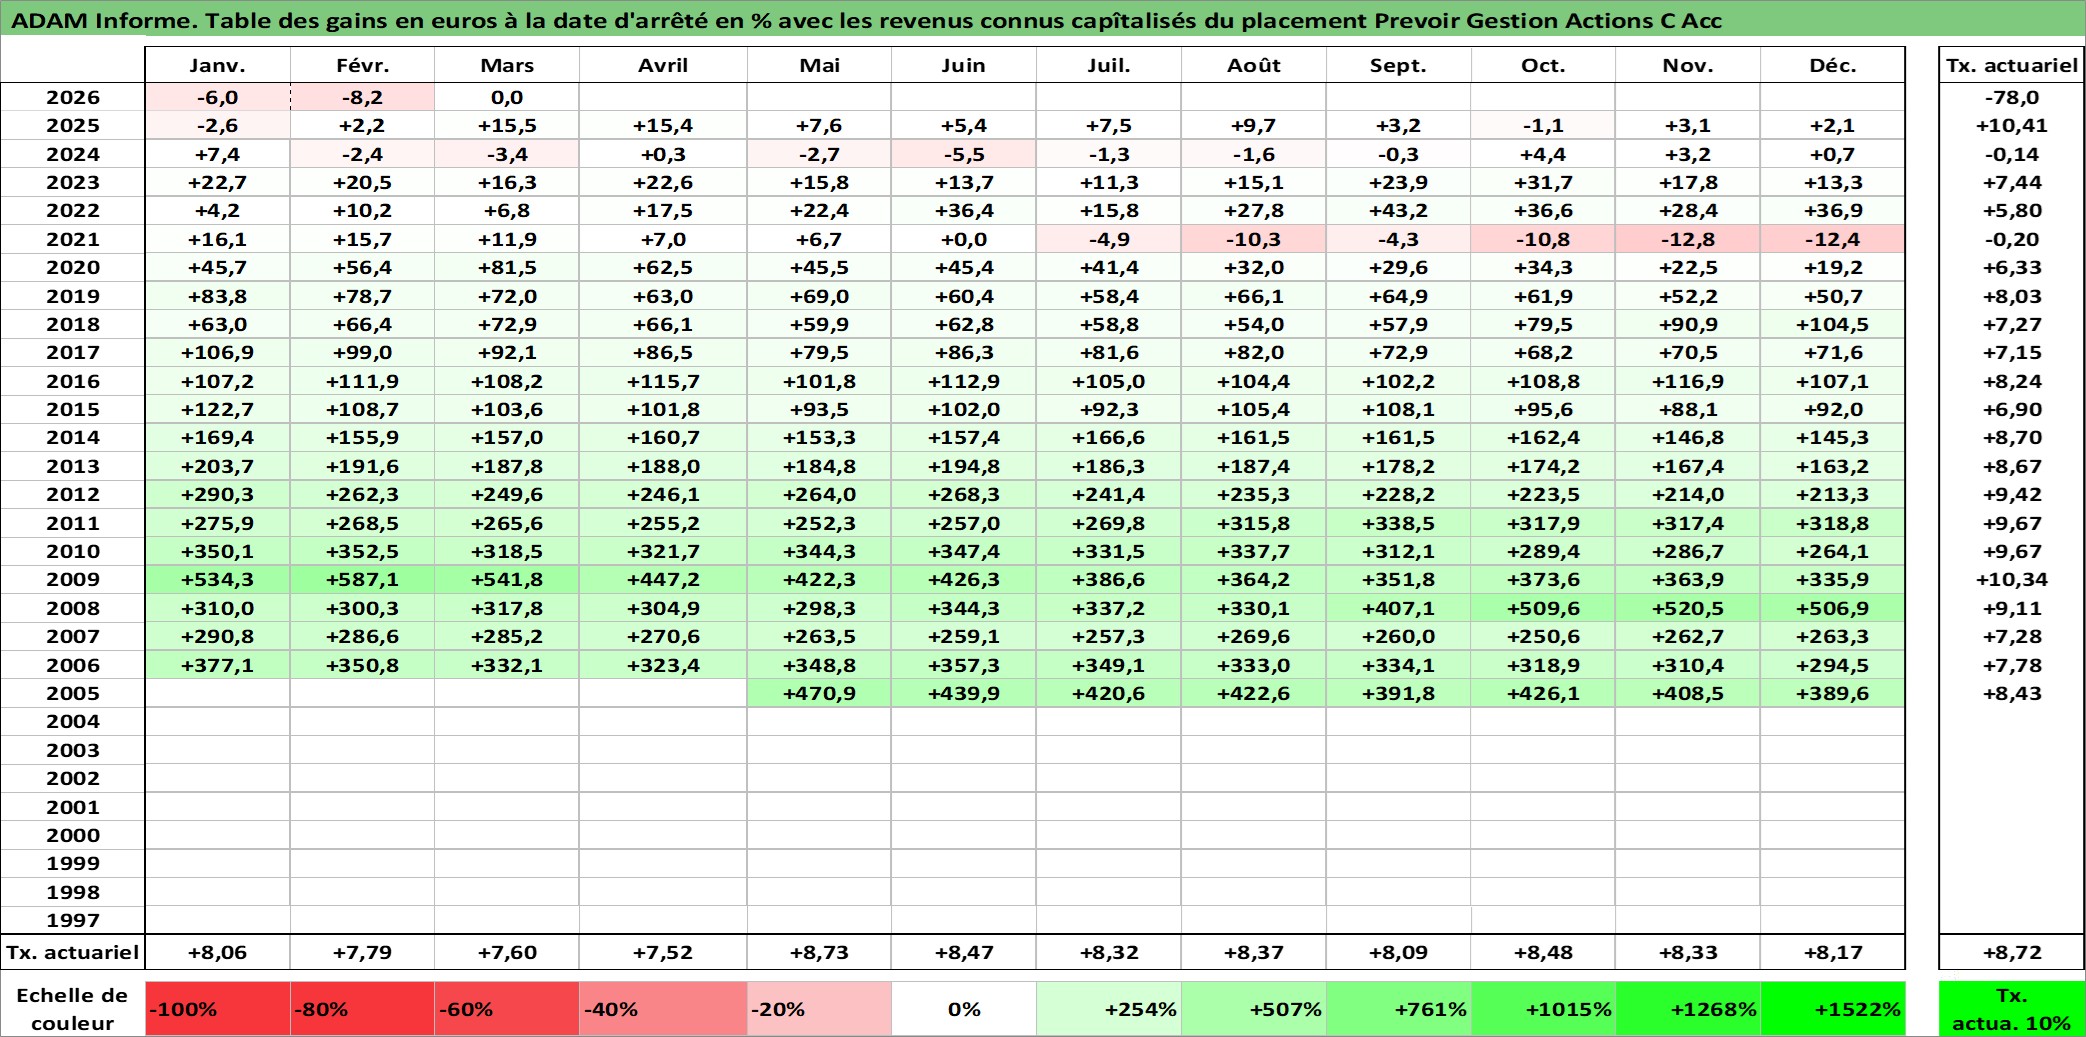This screenshot has width=2086, height=1037.
Task: Click the +377,1 cell in January 2006
Action: coord(218,665)
